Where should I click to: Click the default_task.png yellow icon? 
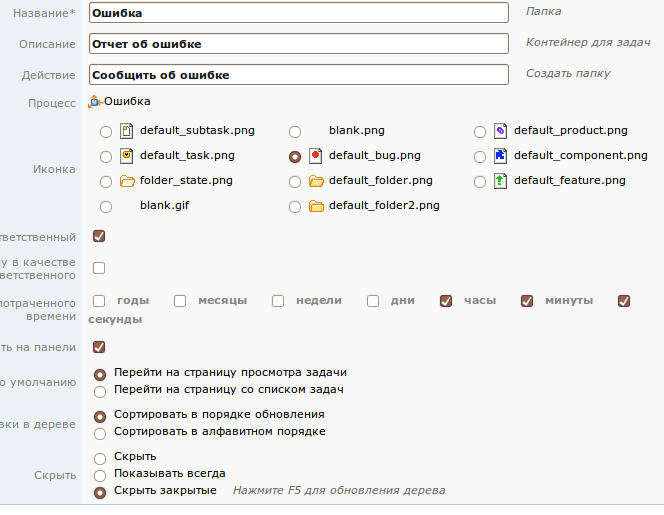coord(126,156)
